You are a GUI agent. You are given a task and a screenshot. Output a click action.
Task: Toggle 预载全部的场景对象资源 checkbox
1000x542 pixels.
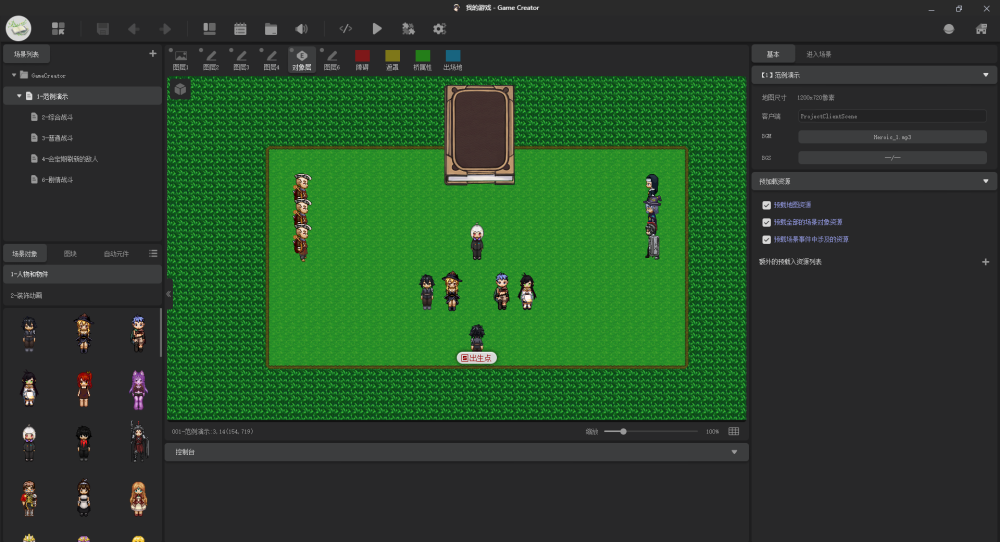click(766, 222)
